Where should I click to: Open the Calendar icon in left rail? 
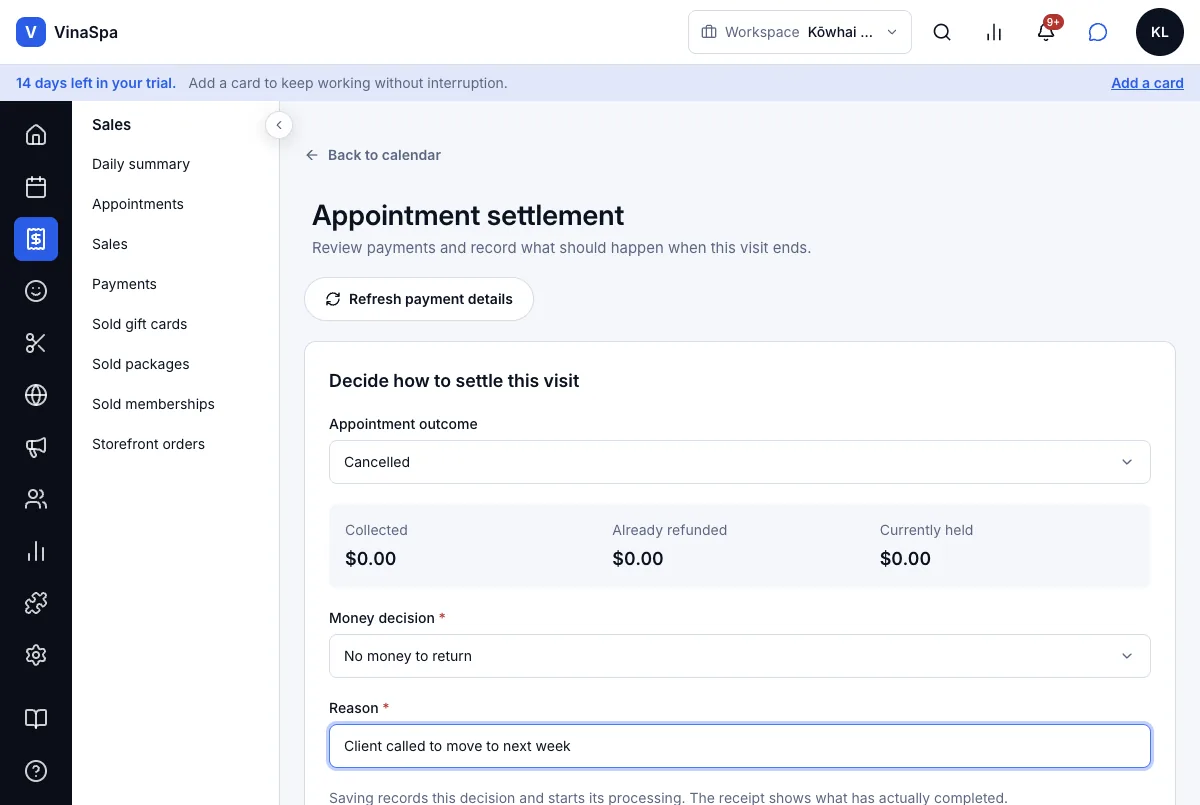tap(36, 187)
